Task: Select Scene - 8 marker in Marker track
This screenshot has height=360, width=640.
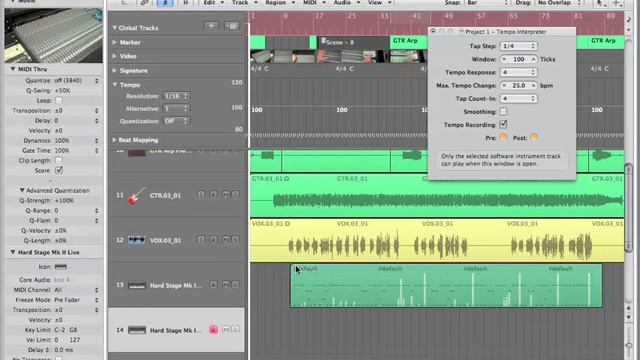Action: [353, 42]
